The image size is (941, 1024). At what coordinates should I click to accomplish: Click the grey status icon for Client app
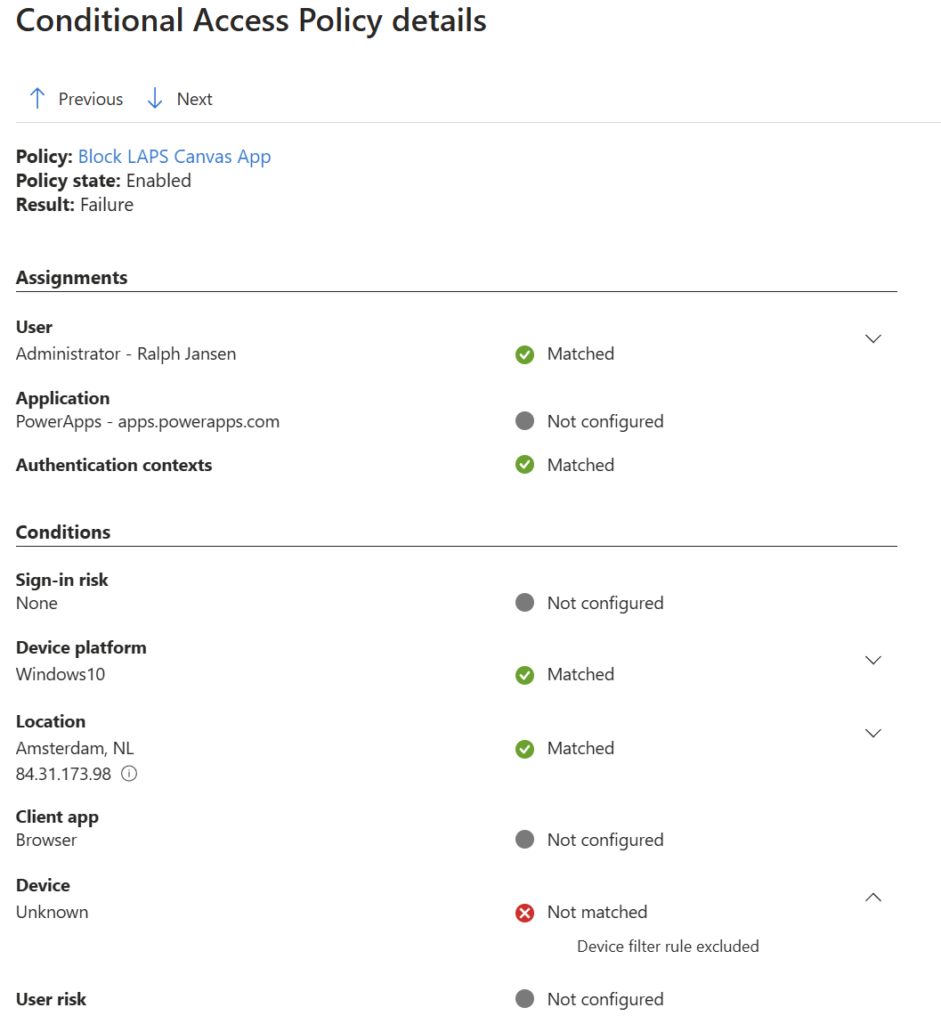525,840
